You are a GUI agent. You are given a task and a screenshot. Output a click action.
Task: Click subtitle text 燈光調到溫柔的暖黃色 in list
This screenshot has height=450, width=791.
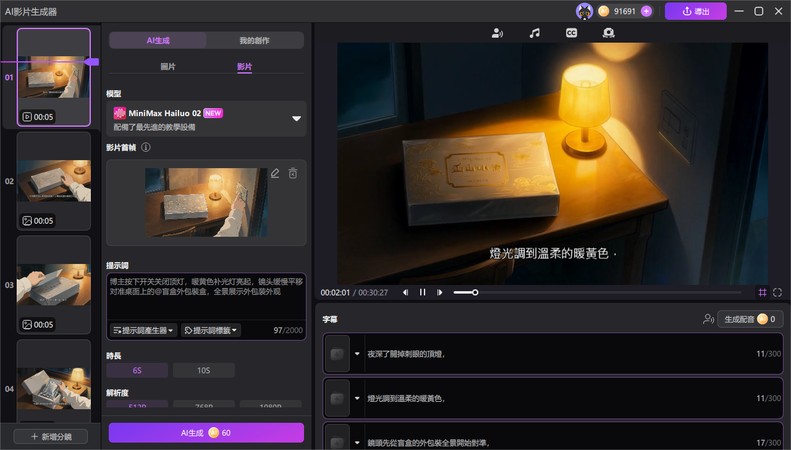pos(406,399)
